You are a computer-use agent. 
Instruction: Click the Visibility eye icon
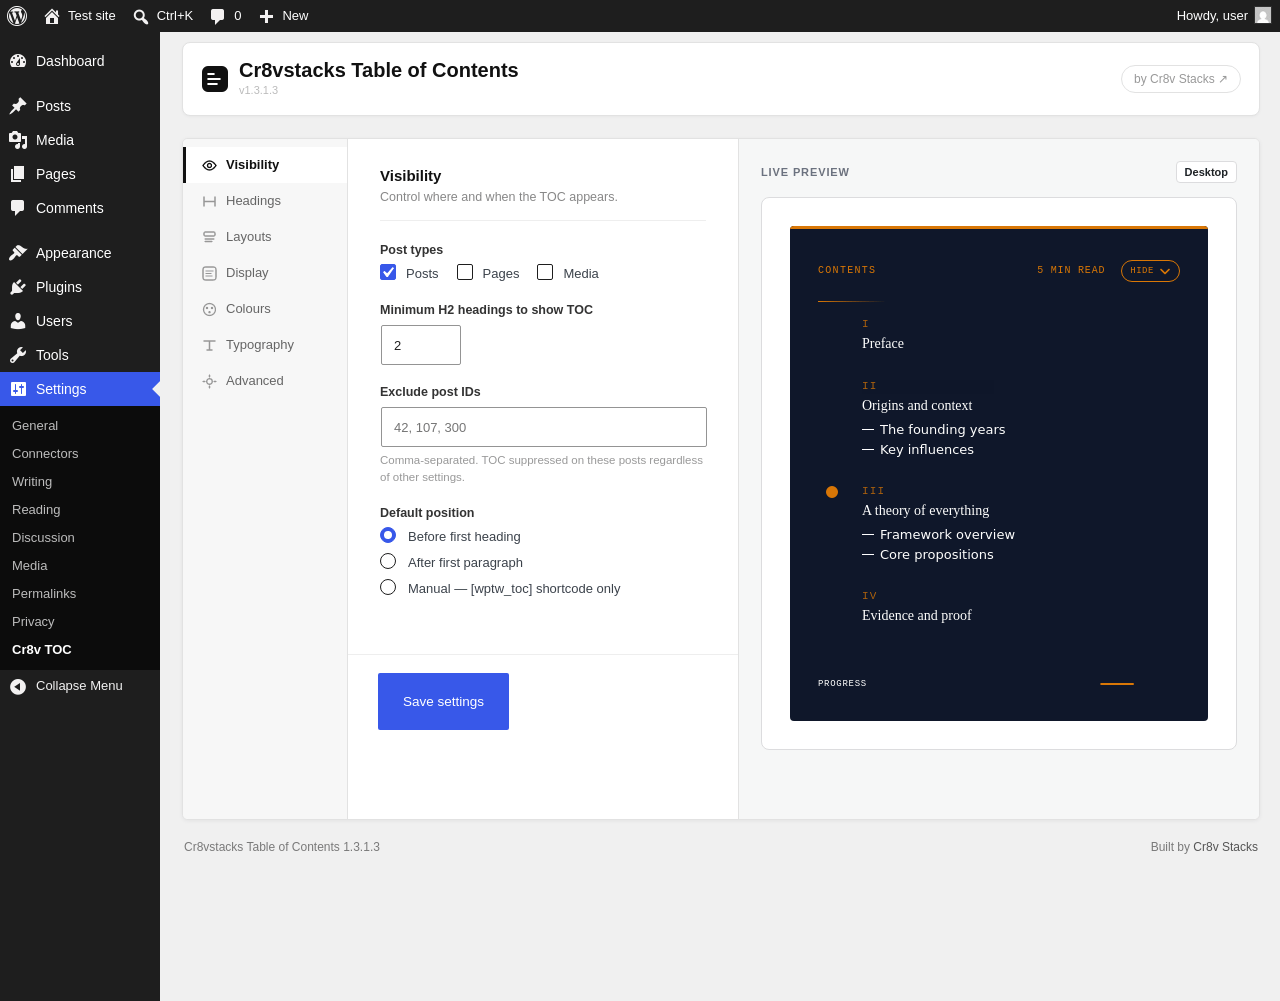[x=209, y=165]
